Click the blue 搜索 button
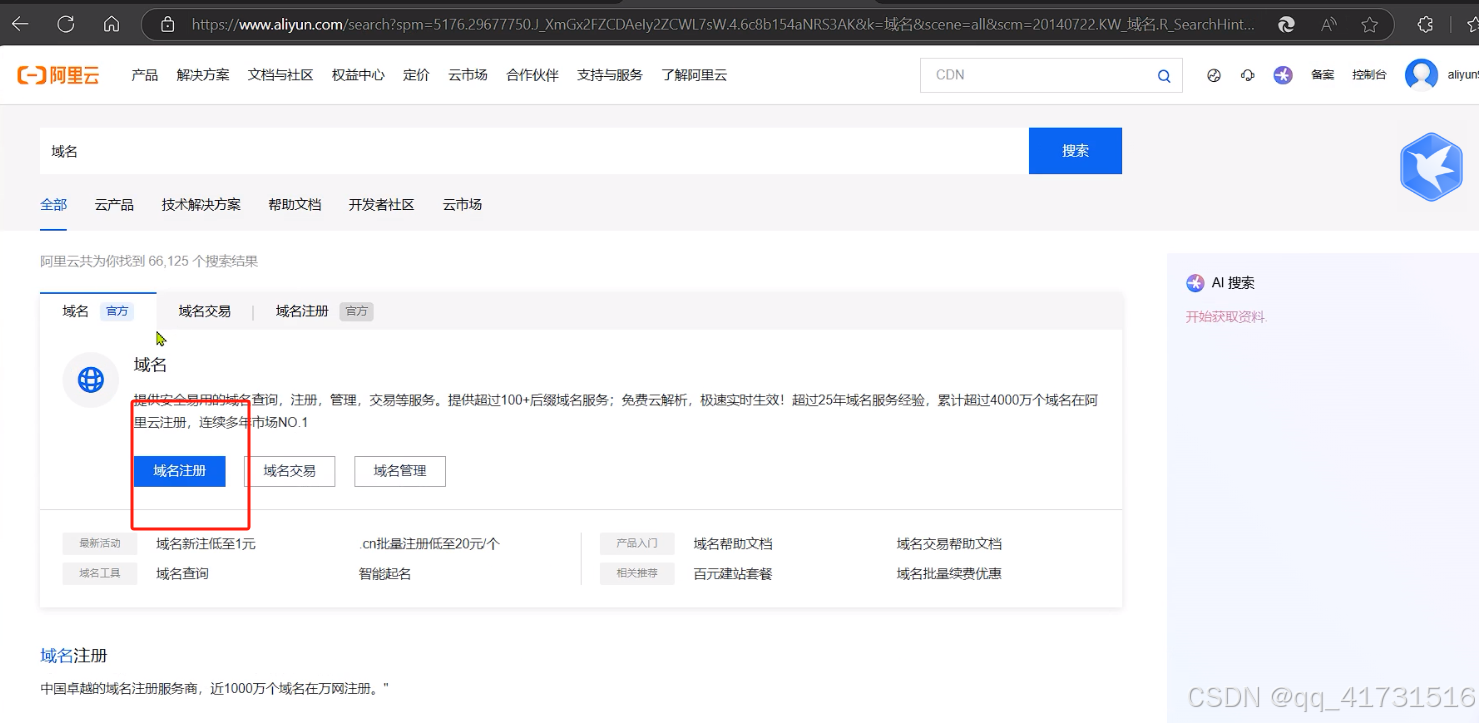The height and width of the screenshot is (723, 1479). tap(1075, 151)
